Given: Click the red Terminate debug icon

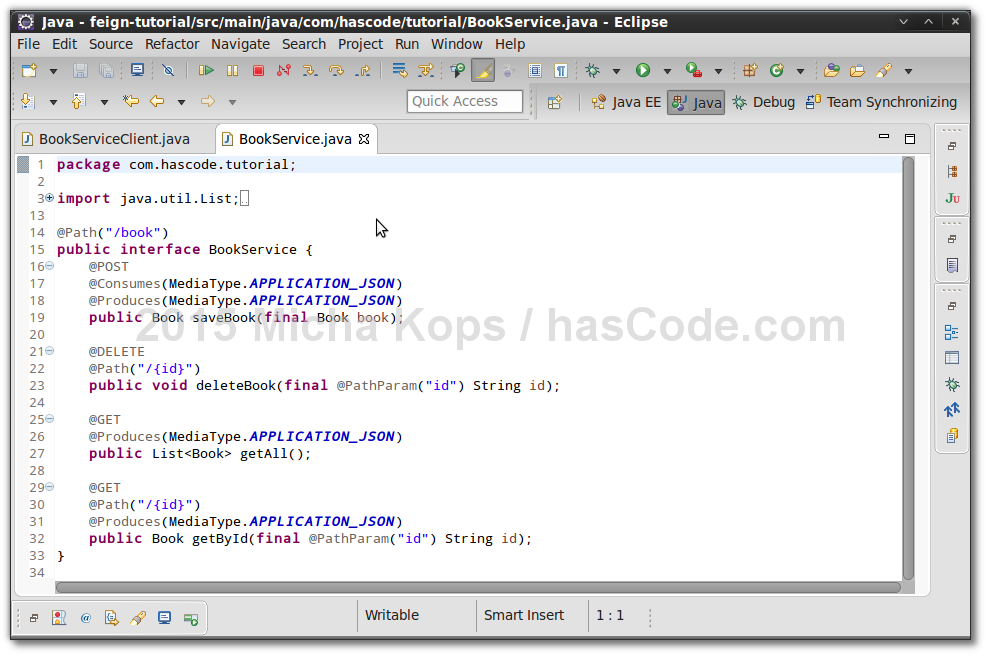Looking at the screenshot, I should tap(258, 70).
